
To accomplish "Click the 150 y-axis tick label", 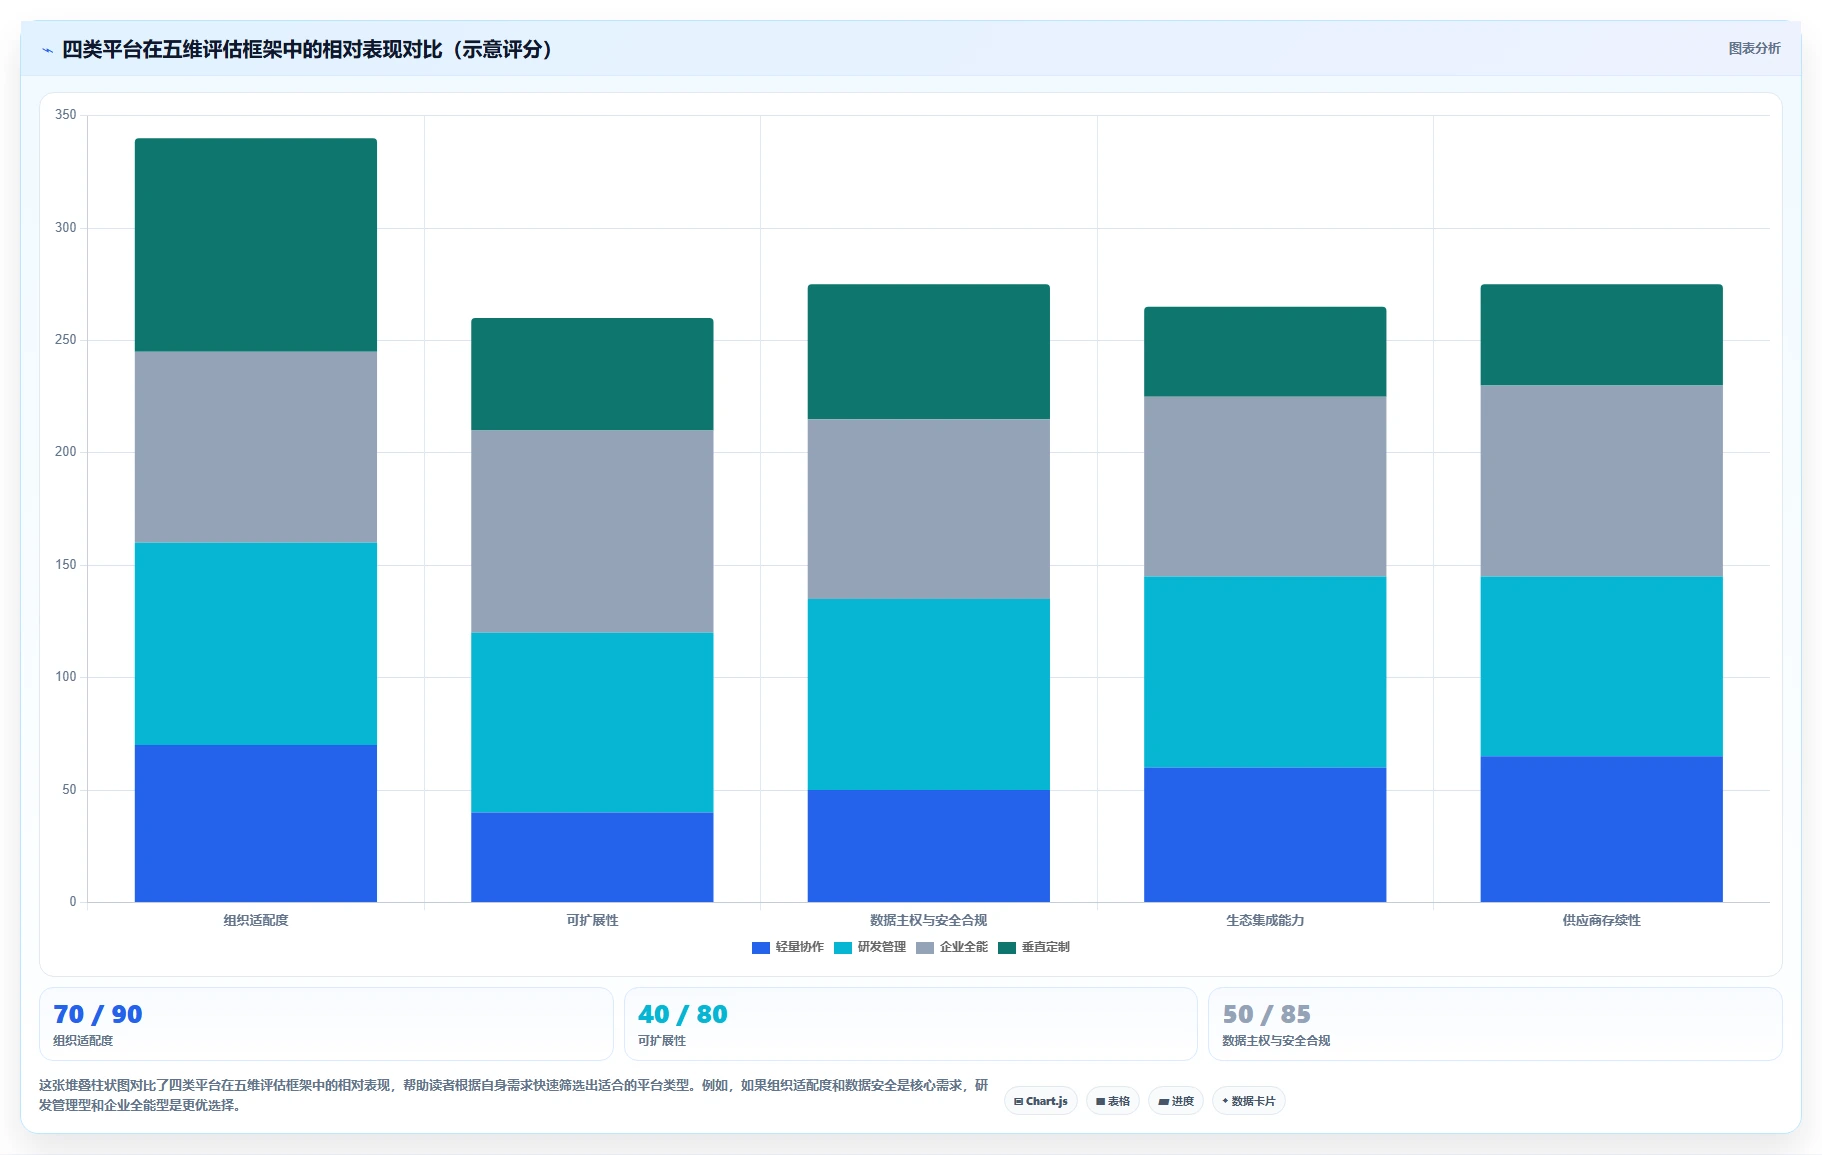I will click(66, 565).
